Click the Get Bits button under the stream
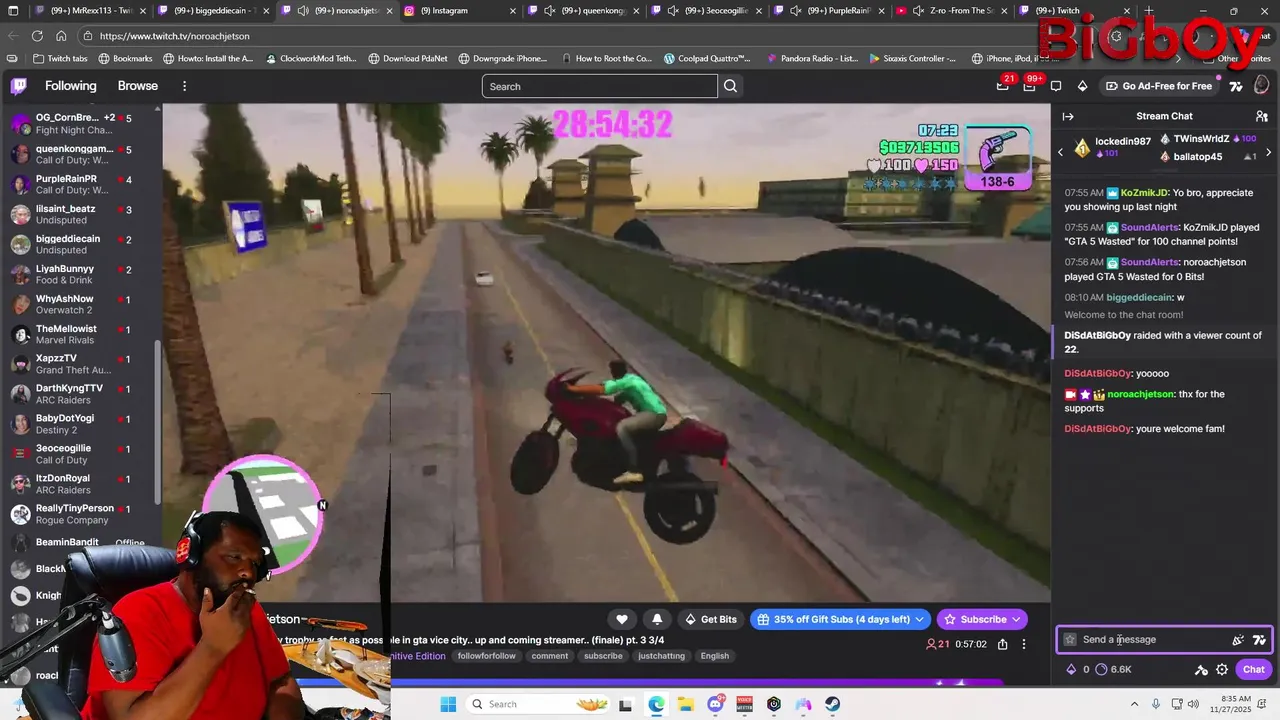This screenshot has width=1280, height=720. pos(710,619)
